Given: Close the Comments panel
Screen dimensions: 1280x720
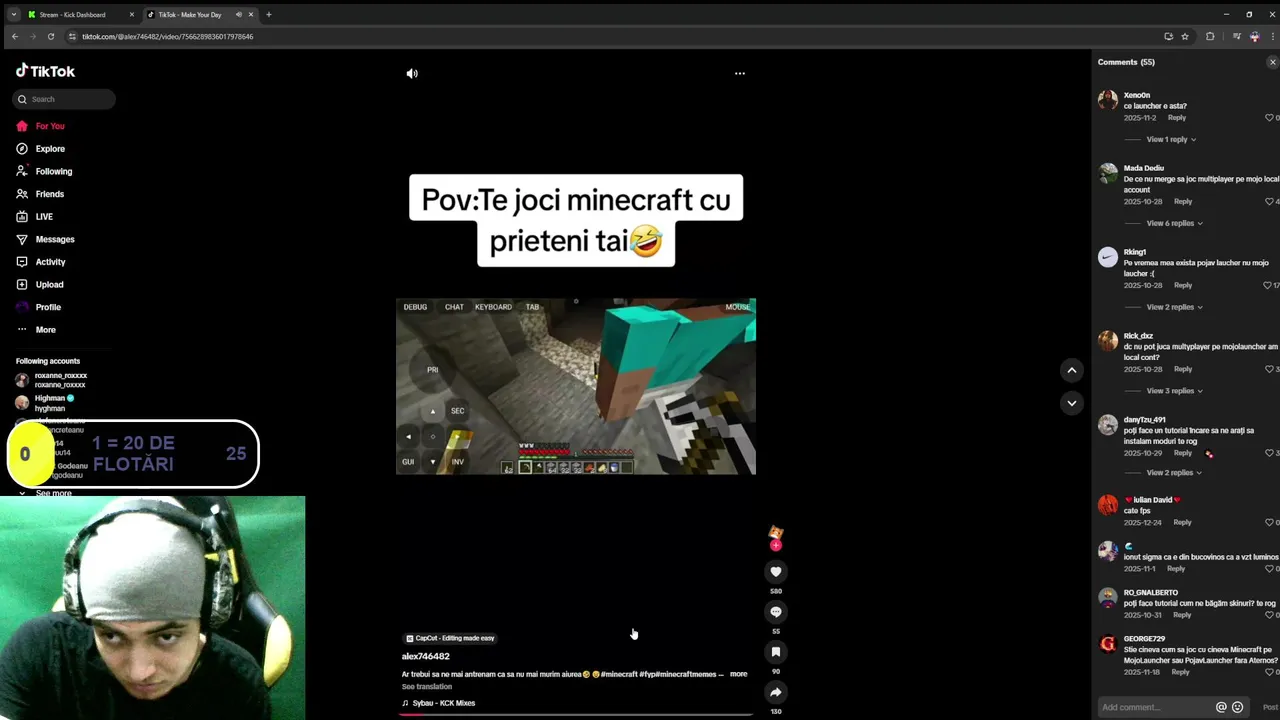Looking at the screenshot, I should pyautogui.click(x=1272, y=62).
